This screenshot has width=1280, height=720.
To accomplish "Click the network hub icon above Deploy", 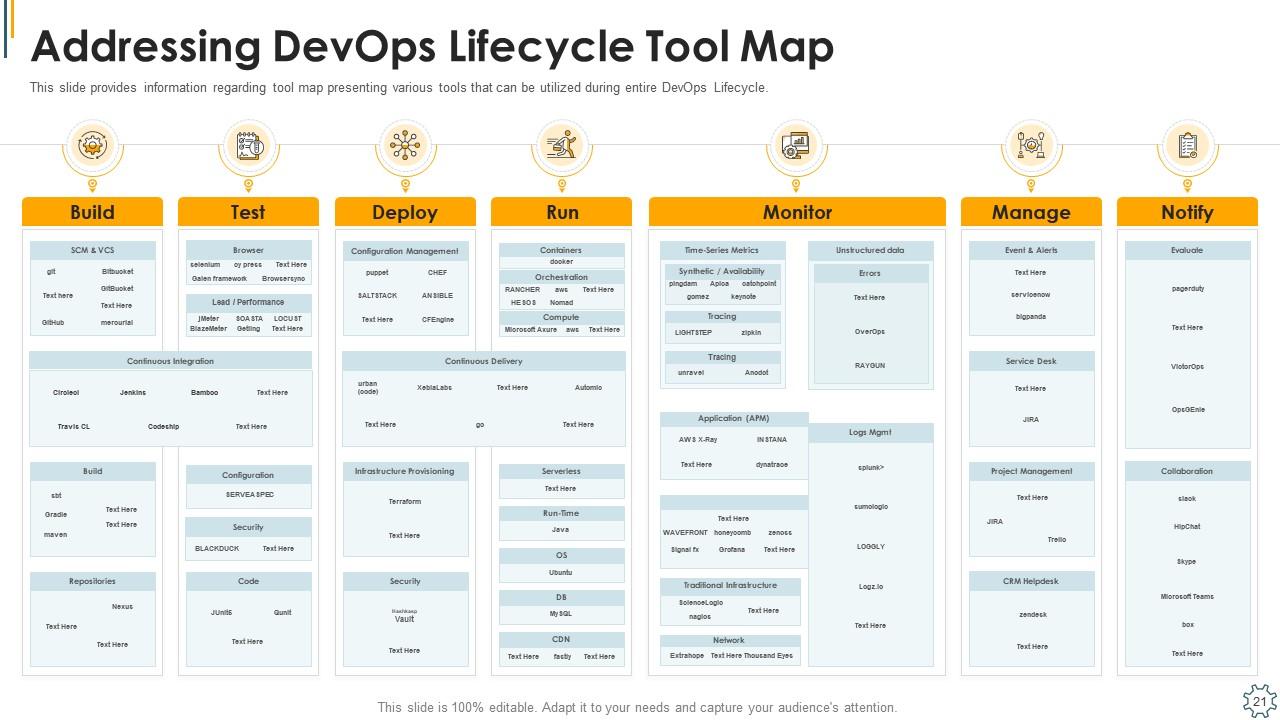I will point(405,145).
